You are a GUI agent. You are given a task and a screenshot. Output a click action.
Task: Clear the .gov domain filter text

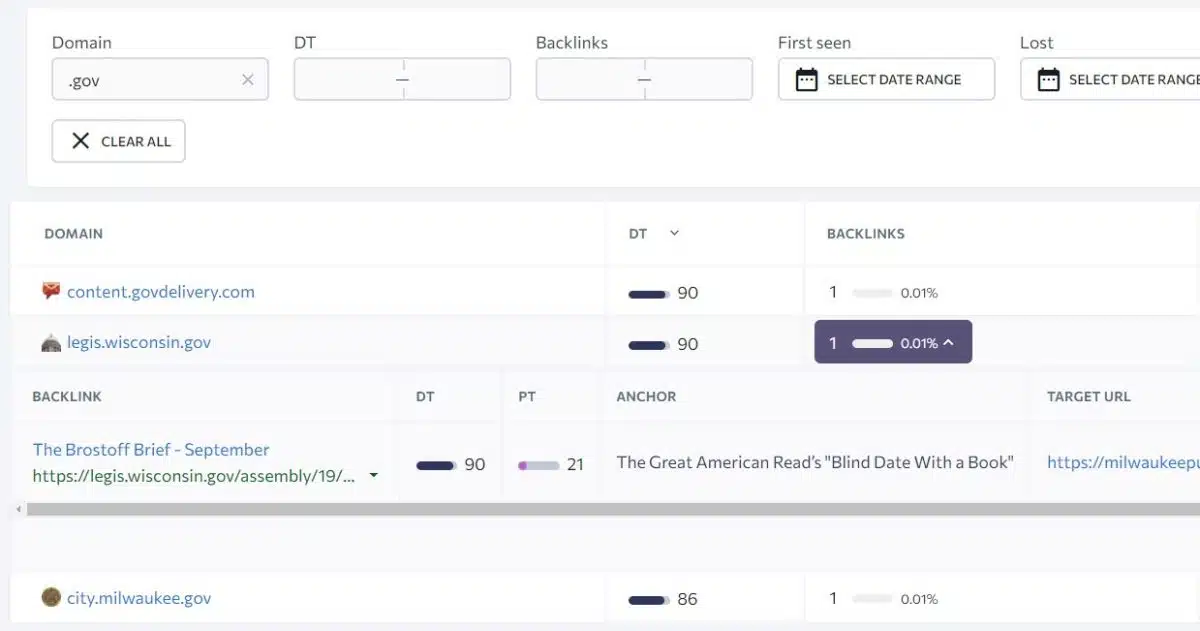coord(248,80)
